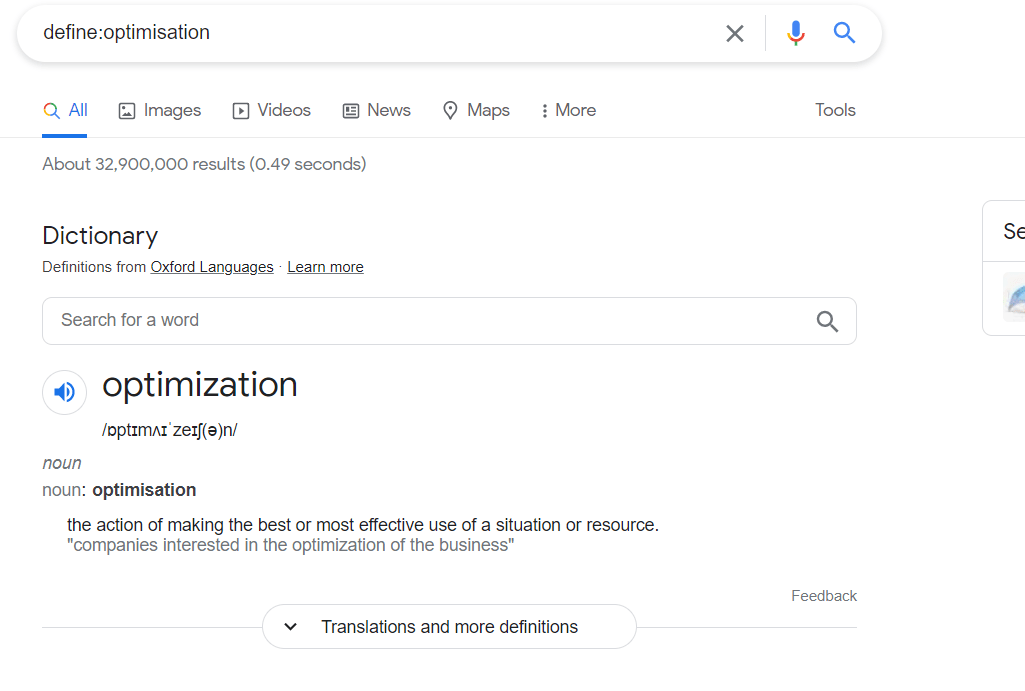Expand Translations and more definitions

[448, 626]
